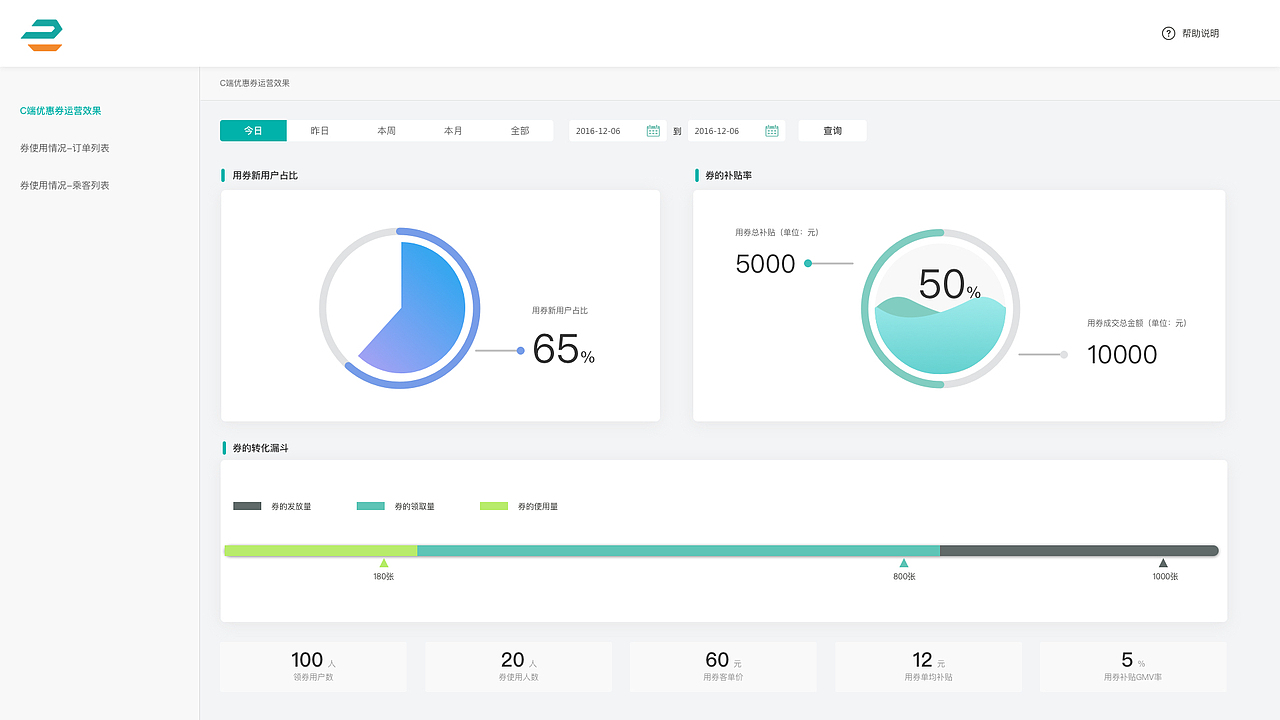Image resolution: width=1280 pixels, height=720 pixels.
Task: Click the 用券补贴GMV率 5% stat card
Action: (1133, 666)
